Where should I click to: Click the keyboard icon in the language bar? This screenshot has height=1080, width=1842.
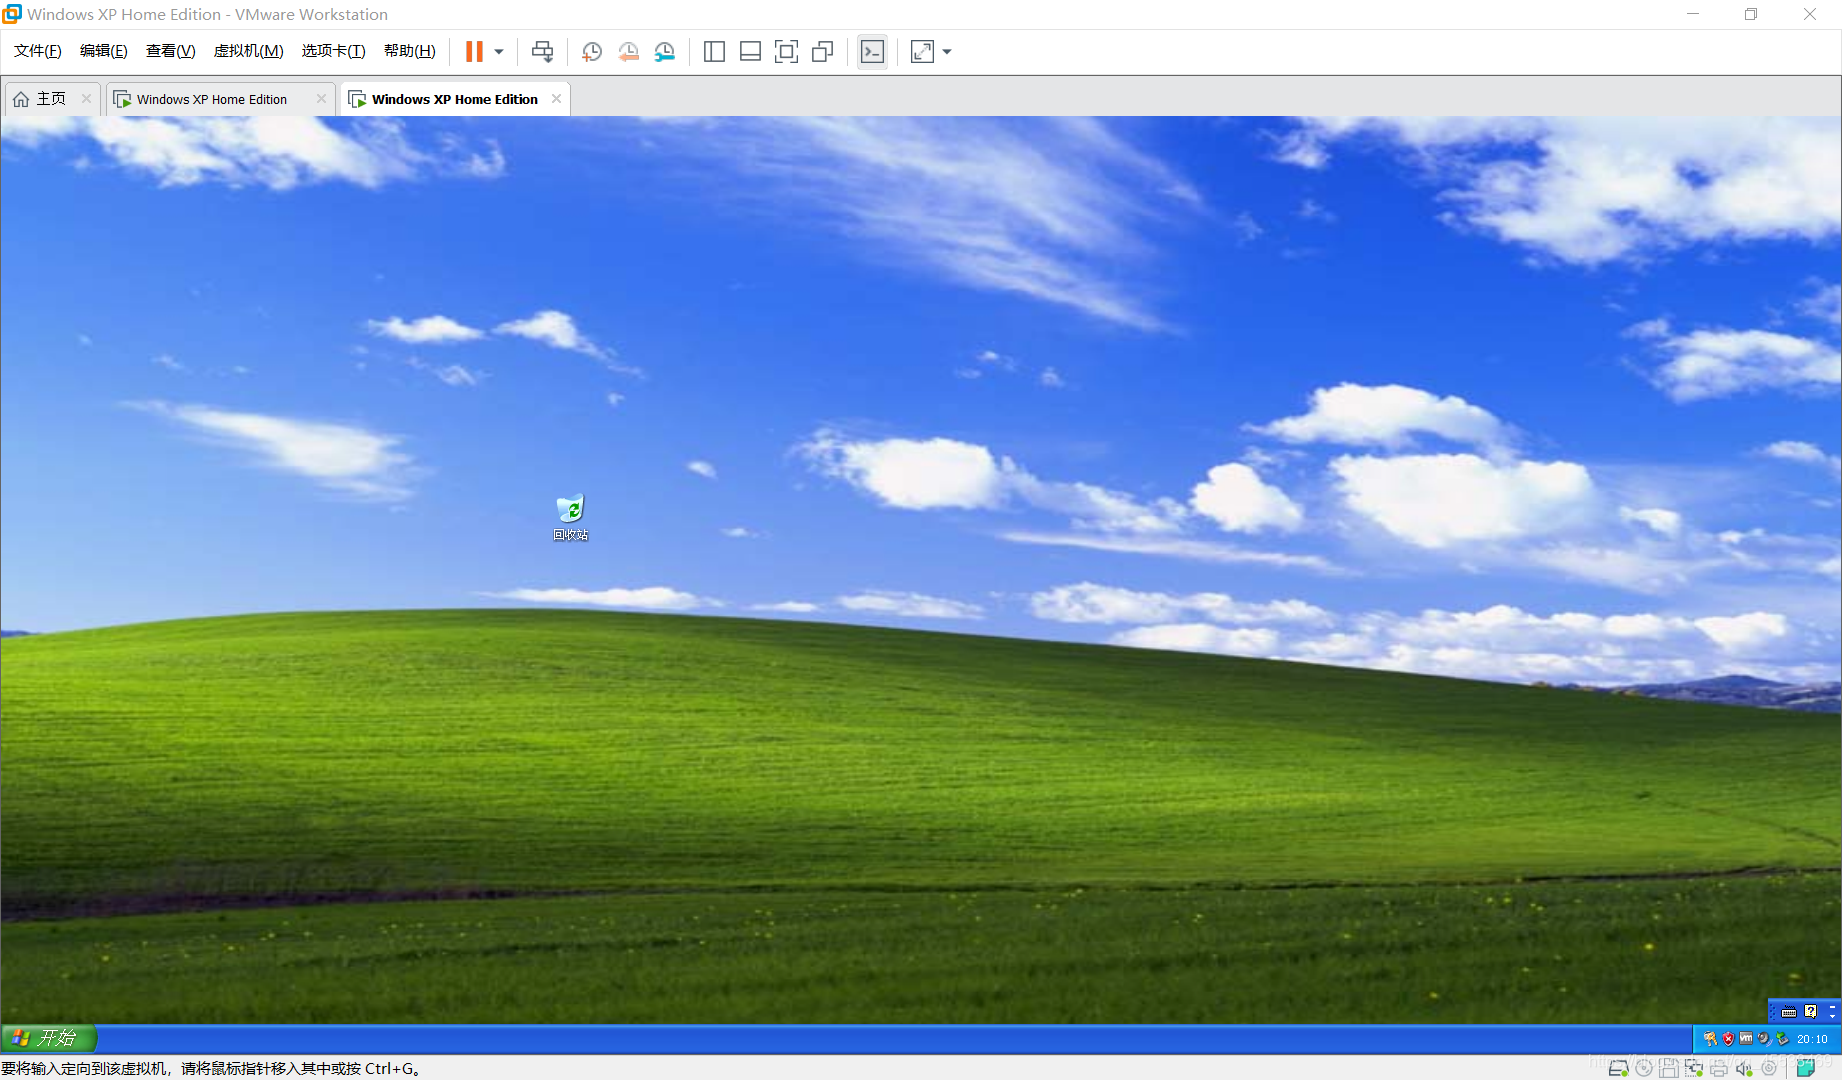1789,1012
